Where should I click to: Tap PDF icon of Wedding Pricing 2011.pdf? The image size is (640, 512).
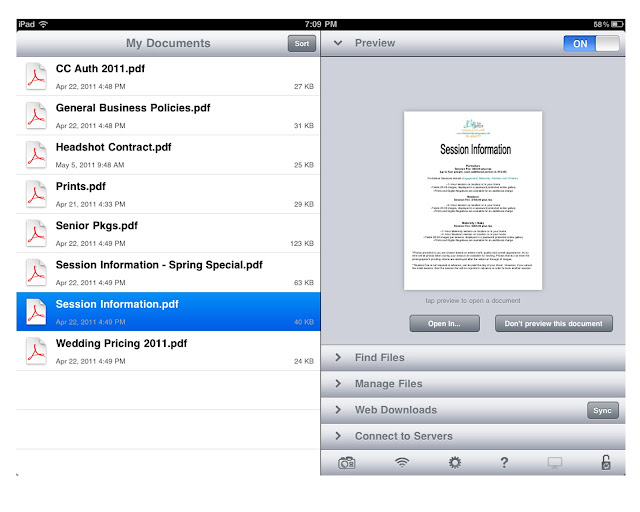[36, 351]
